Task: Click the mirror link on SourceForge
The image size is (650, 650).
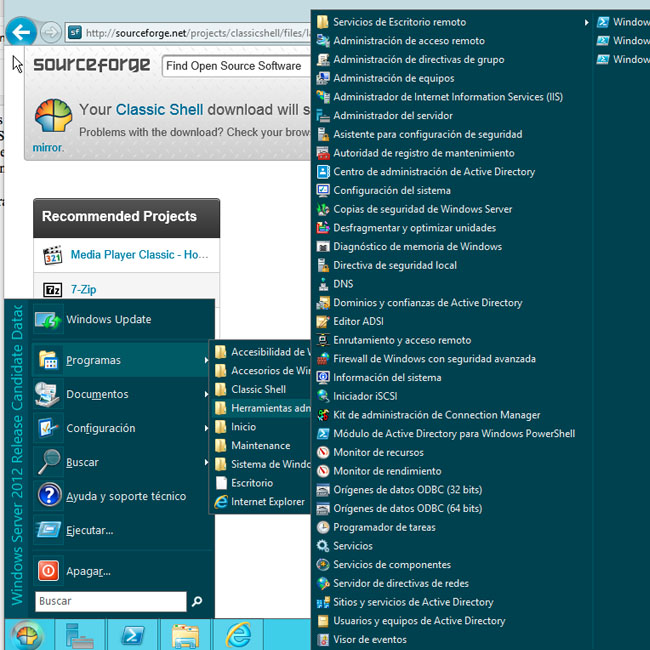Action: pyautogui.click(x=47, y=148)
